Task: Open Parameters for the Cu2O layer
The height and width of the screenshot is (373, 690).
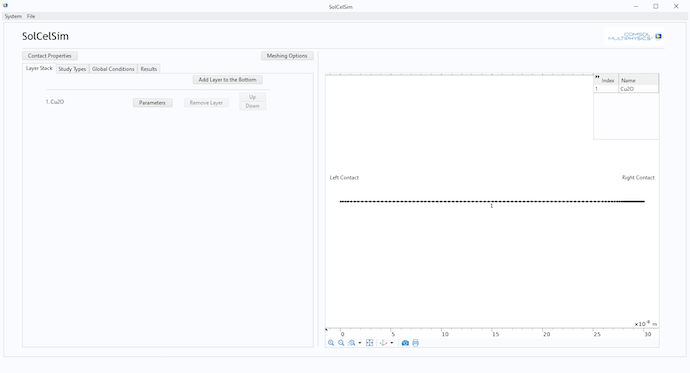Action: click(152, 102)
